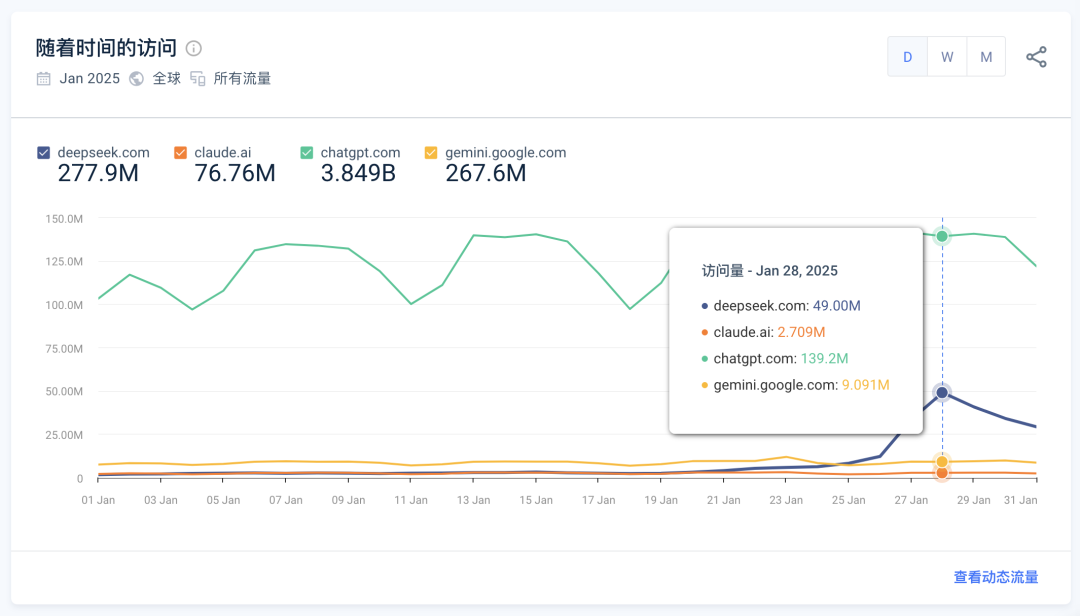Click the yellow gemini data point on Jan 28
The width and height of the screenshot is (1080, 616).
(x=942, y=462)
